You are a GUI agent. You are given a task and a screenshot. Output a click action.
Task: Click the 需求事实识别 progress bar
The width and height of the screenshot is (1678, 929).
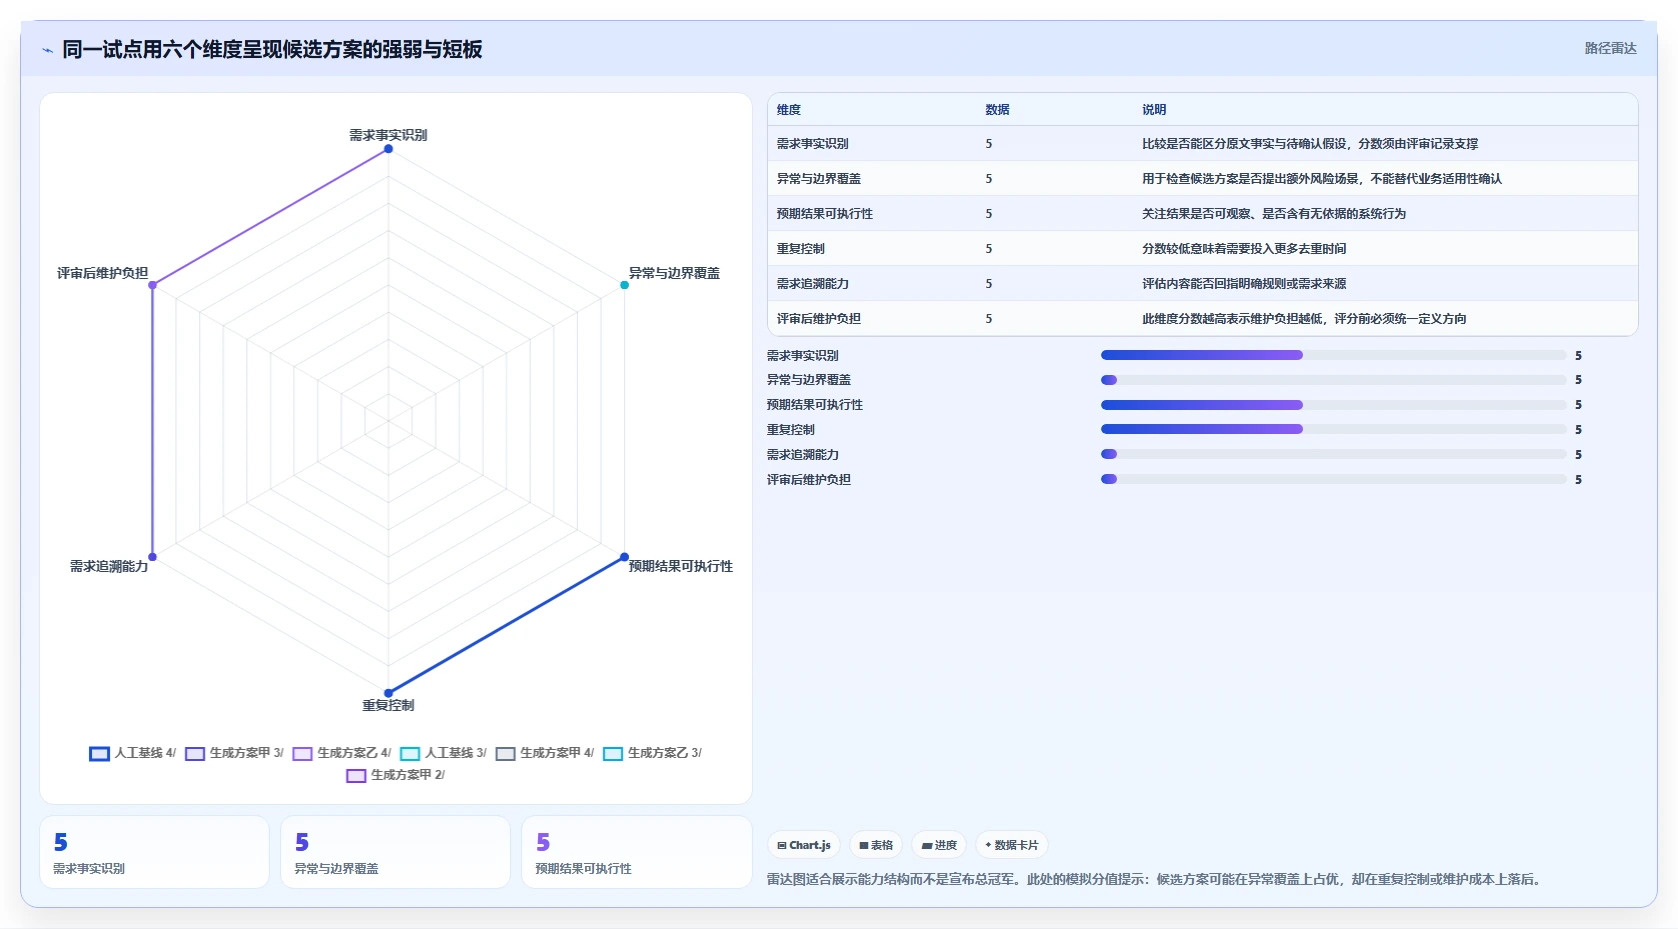pyautogui.click(x=1333, y=355)
